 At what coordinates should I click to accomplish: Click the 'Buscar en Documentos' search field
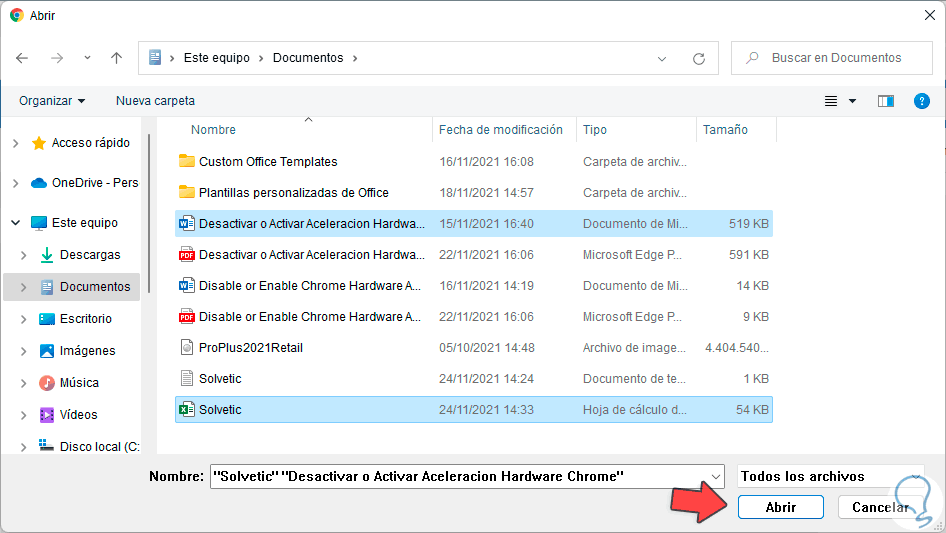click(831, 58)
